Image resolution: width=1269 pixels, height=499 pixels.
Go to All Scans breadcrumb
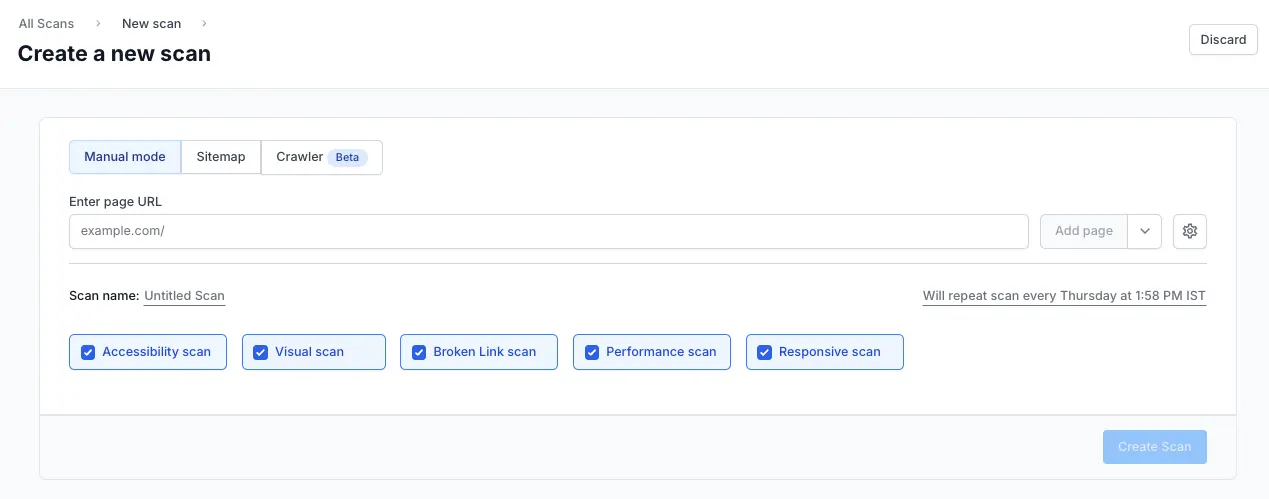coord(46,23)
